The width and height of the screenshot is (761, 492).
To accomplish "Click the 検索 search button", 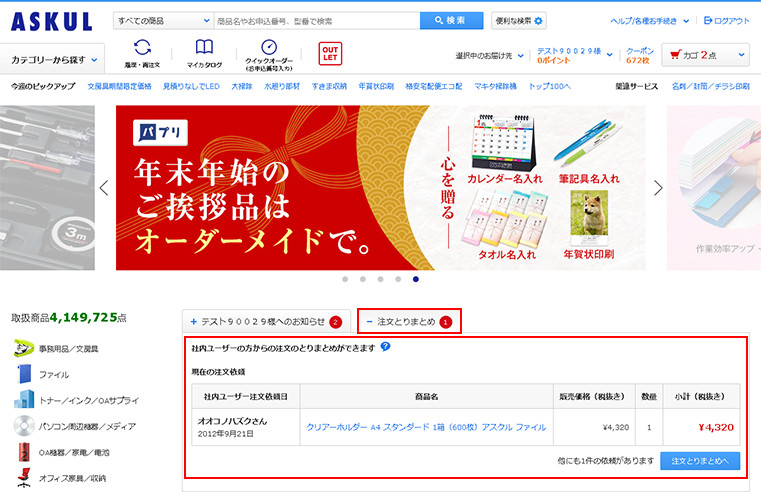I will (x=450, y=21).
